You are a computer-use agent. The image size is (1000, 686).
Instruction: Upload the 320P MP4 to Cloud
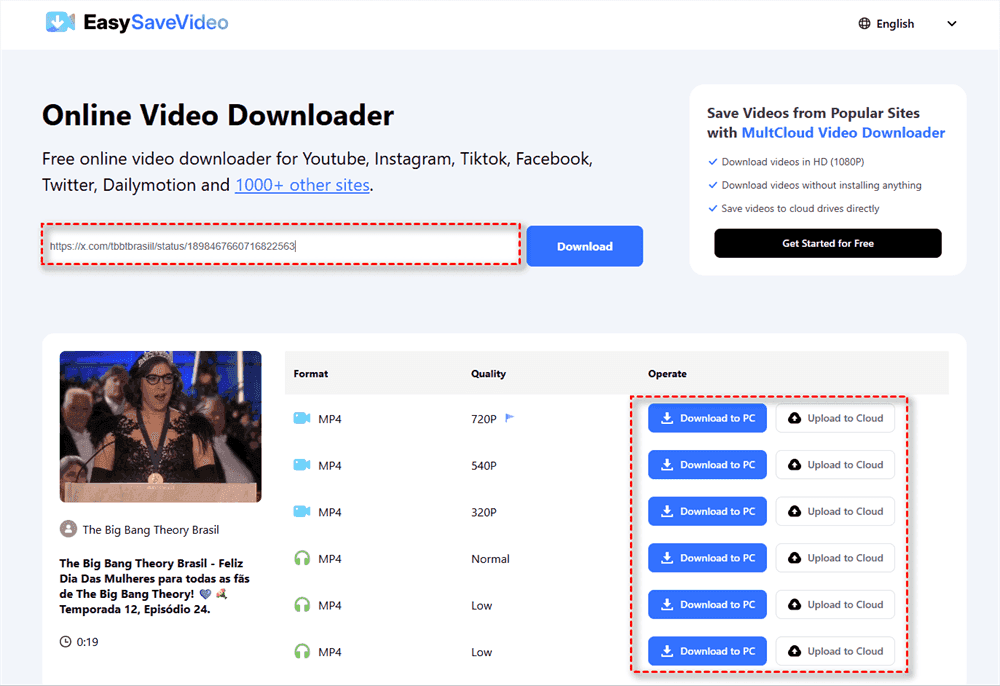(835, 511)
